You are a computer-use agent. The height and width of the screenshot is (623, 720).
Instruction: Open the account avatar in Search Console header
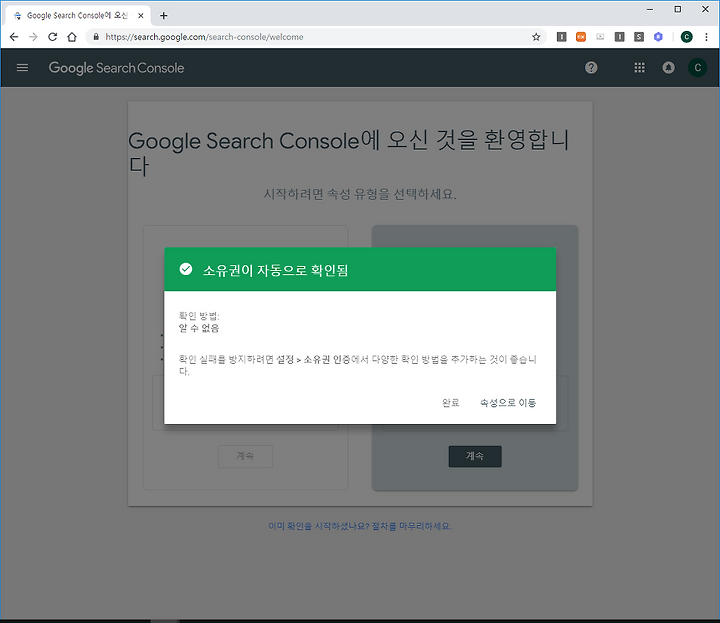pos(698,68)
